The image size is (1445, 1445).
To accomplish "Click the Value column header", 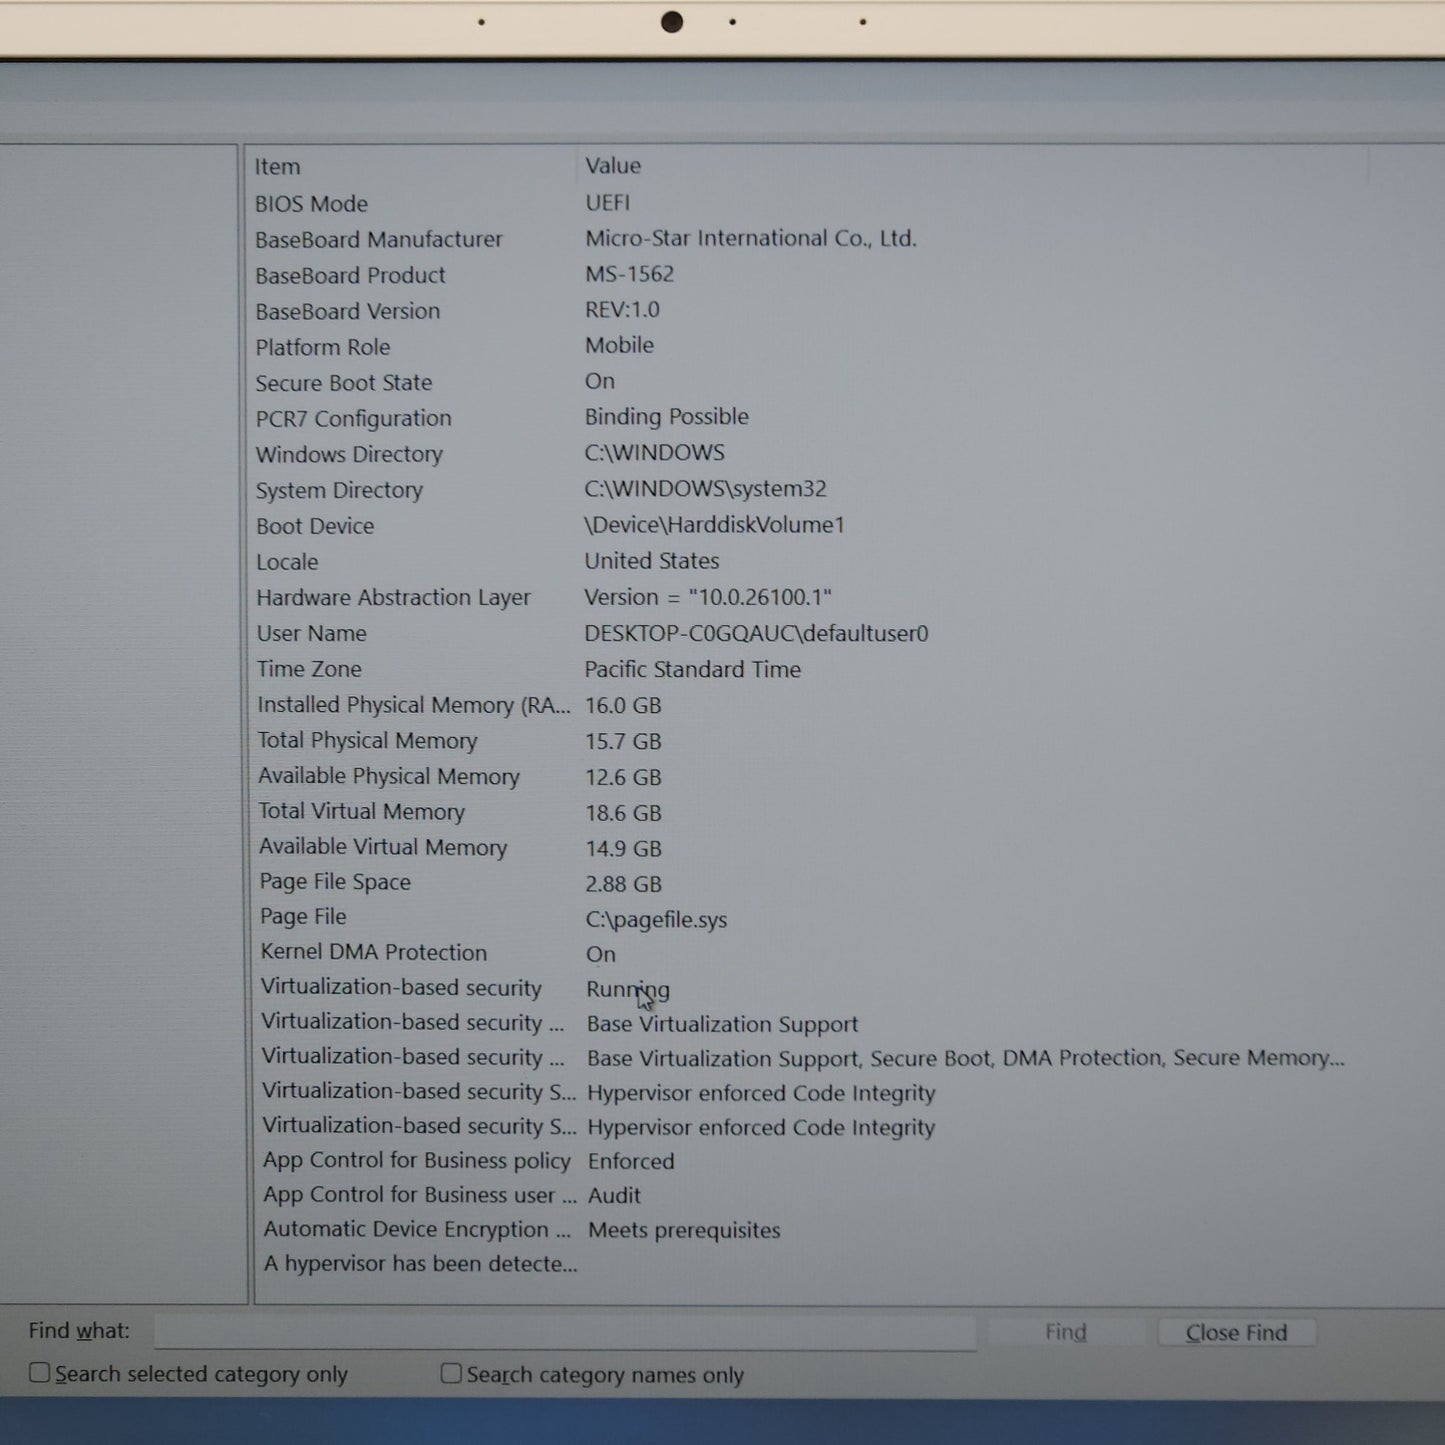I will click(613, 166).
